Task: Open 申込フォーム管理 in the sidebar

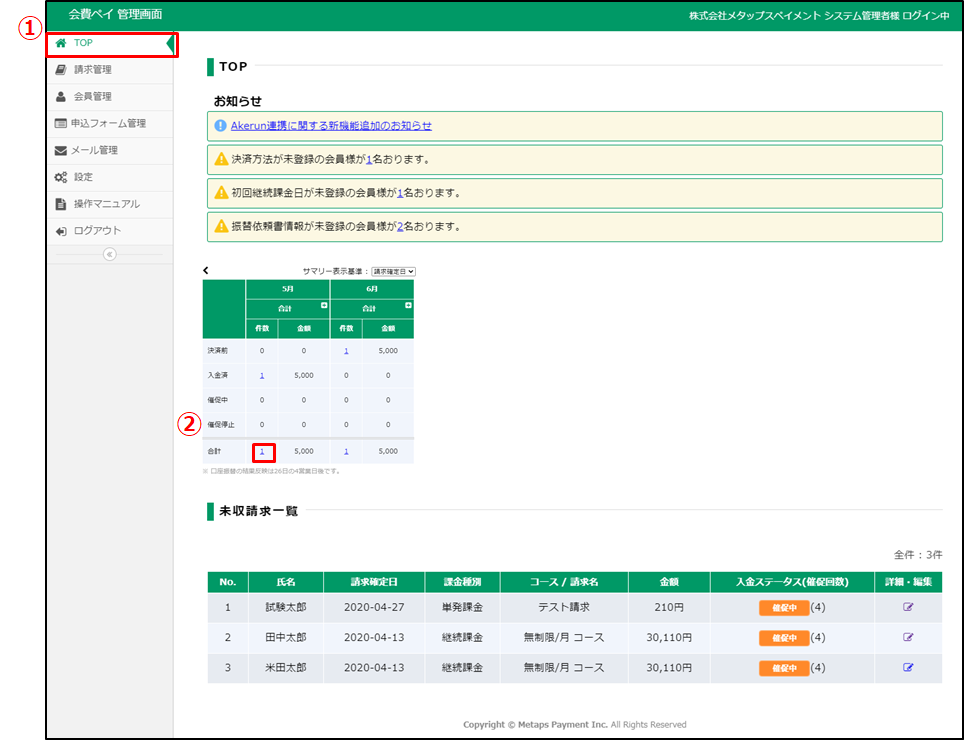Action: pos(111,124)
